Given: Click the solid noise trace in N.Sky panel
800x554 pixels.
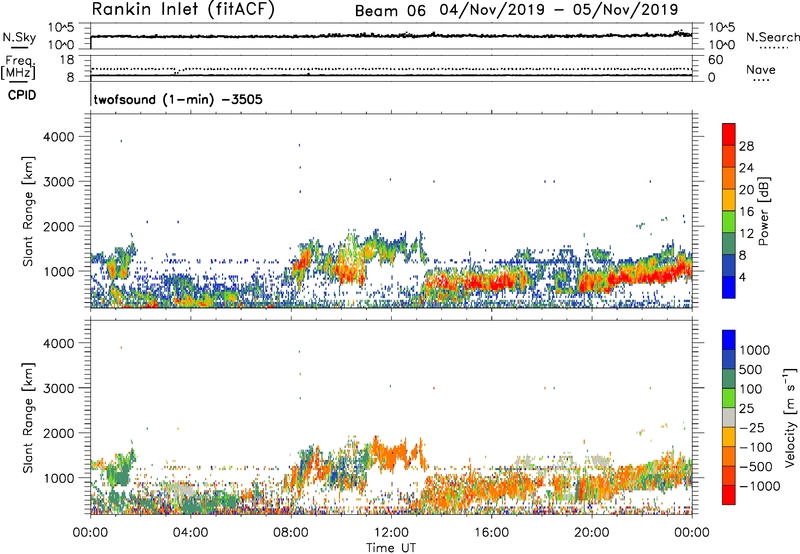Looking at the screenshot, I should 391,36.
